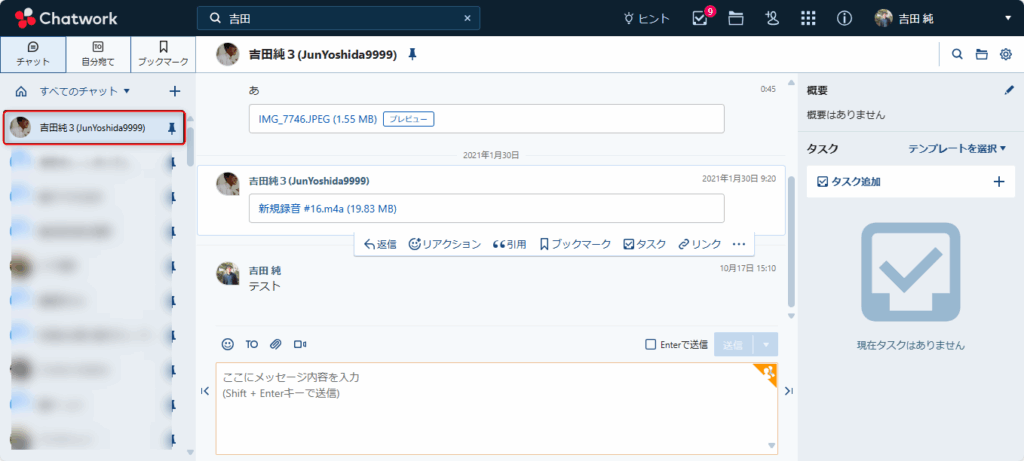Open the テンプレートを選択 dropdown
This screenshot has width=1024, height=461.
coord(956,148)
